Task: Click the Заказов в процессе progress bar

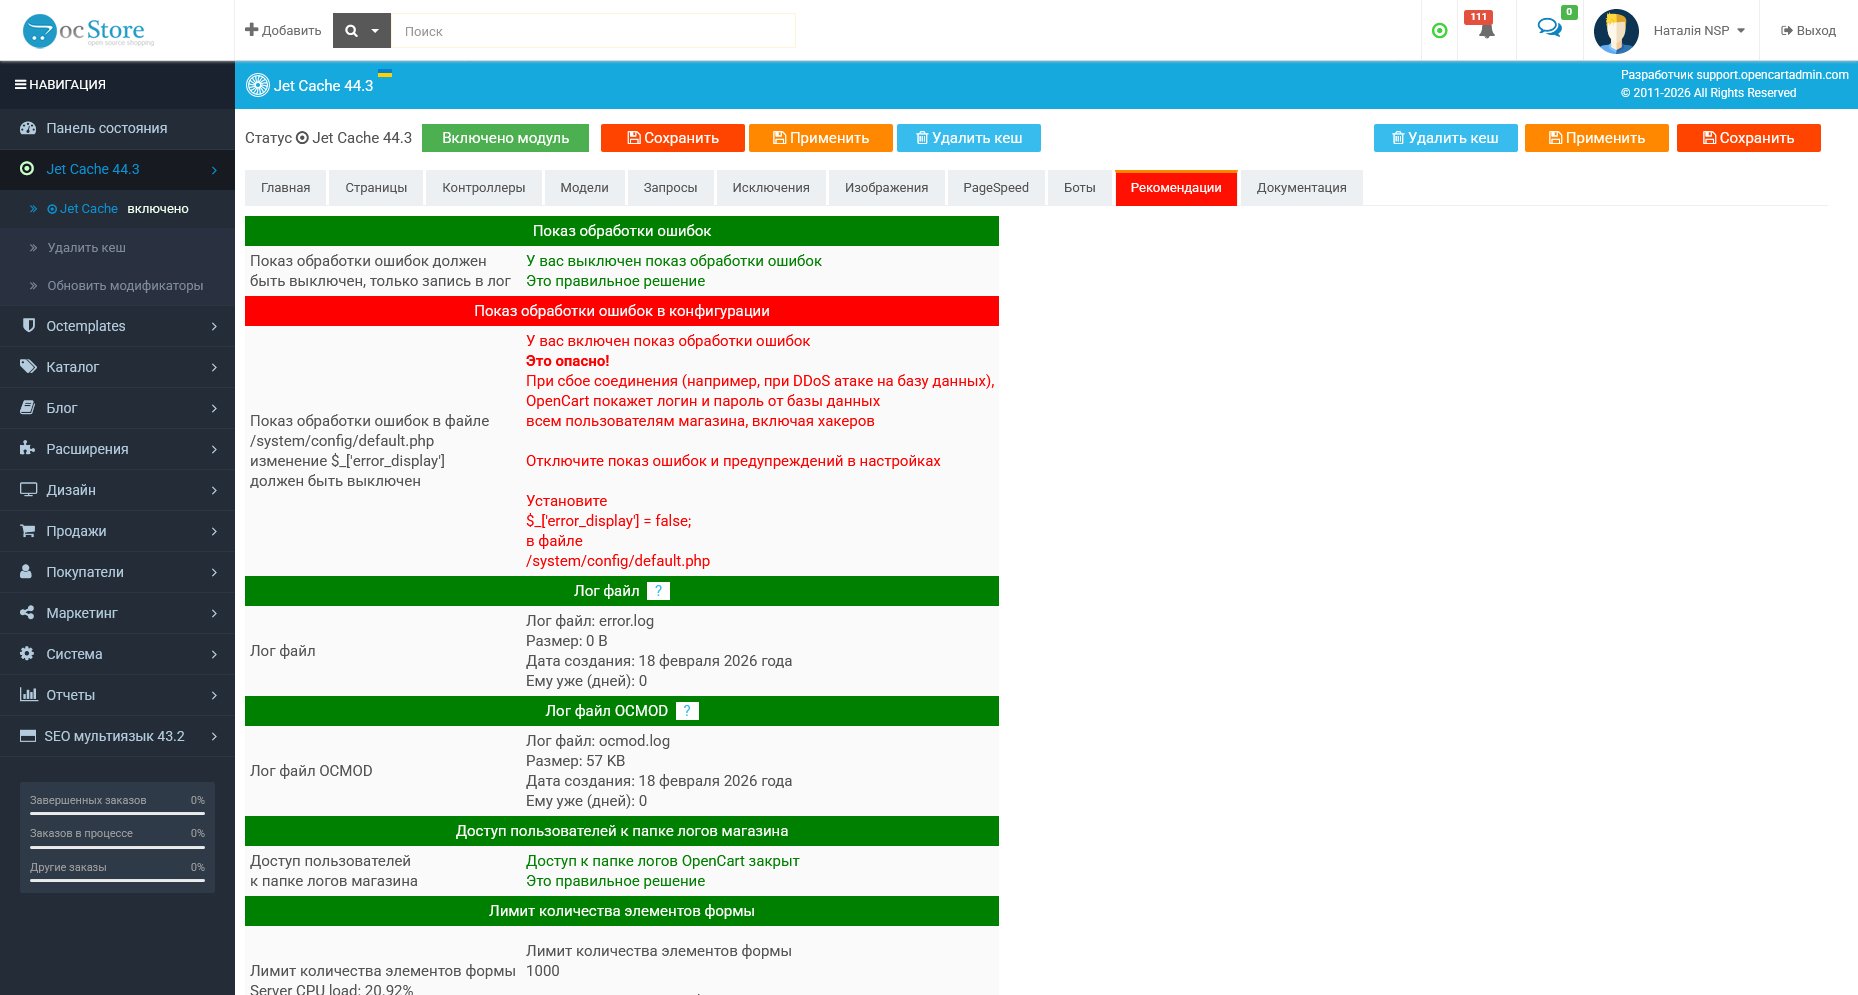Action: (117, 846)
